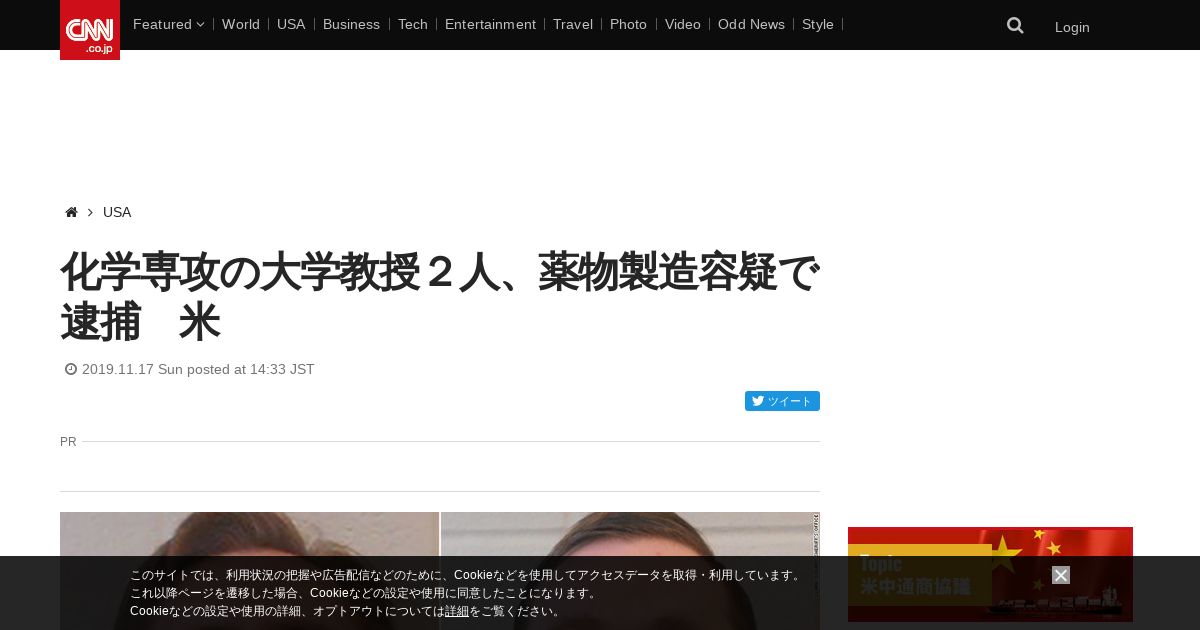1200x630 pixels.
Task: Select Odd News in navigation
Action: pyautogui.click(x=751, y=24)
